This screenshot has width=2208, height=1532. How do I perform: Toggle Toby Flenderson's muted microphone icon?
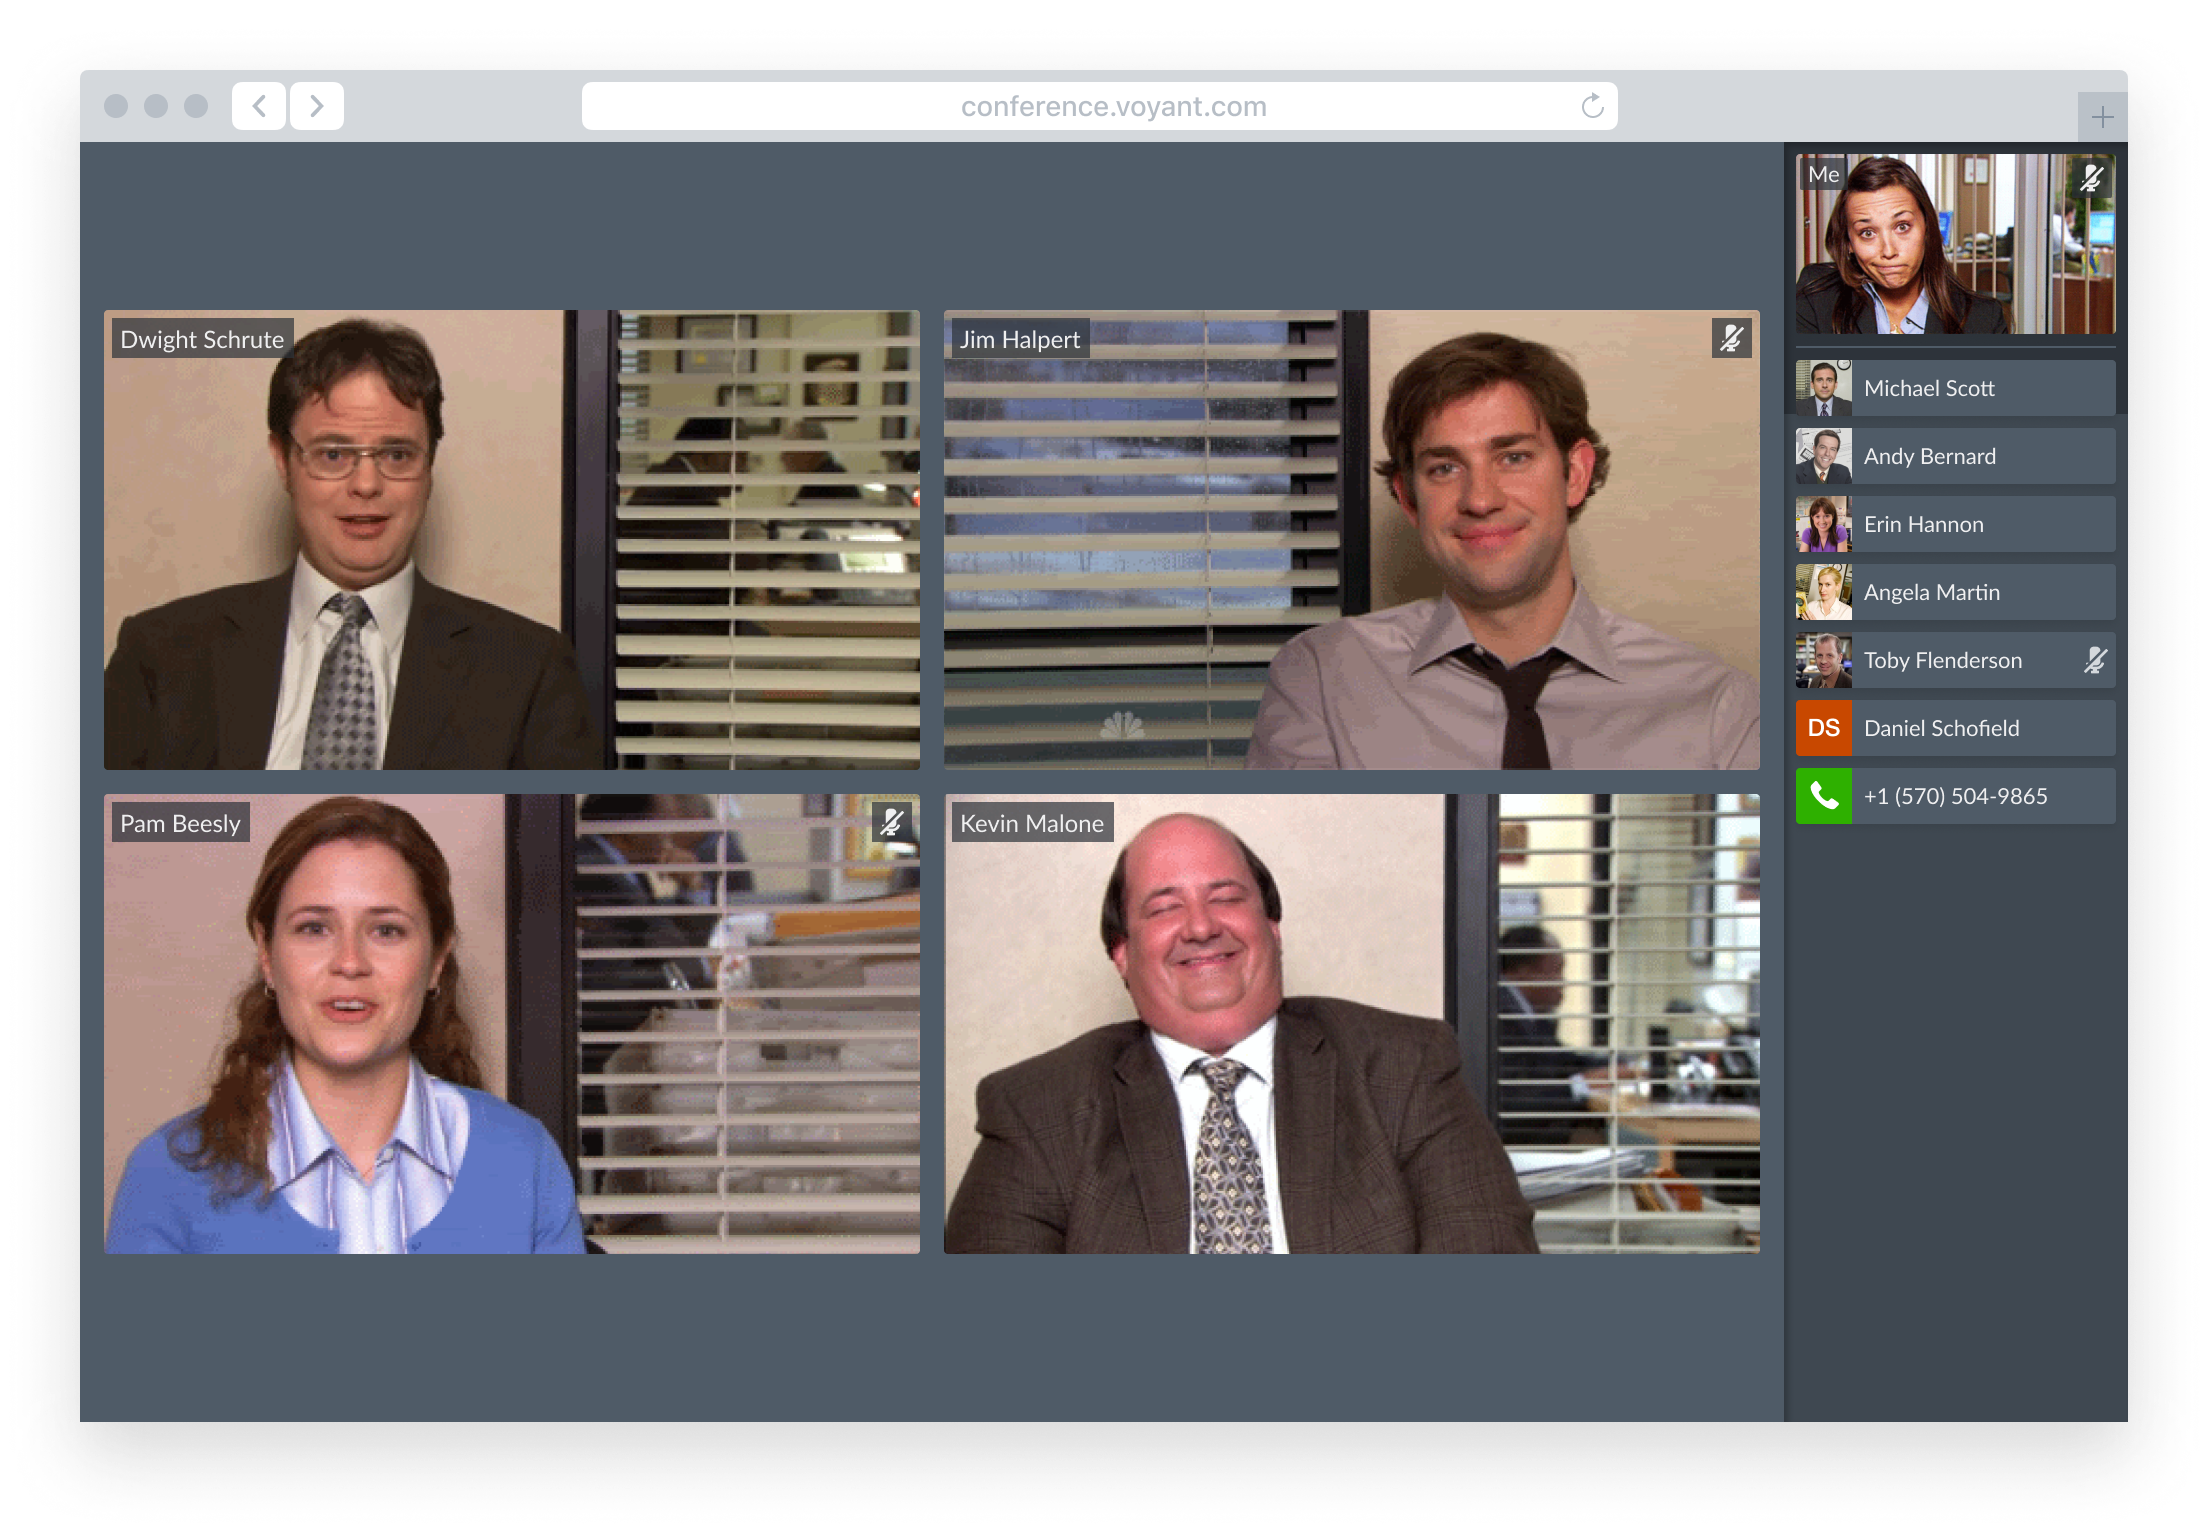tap(2095, 660)
